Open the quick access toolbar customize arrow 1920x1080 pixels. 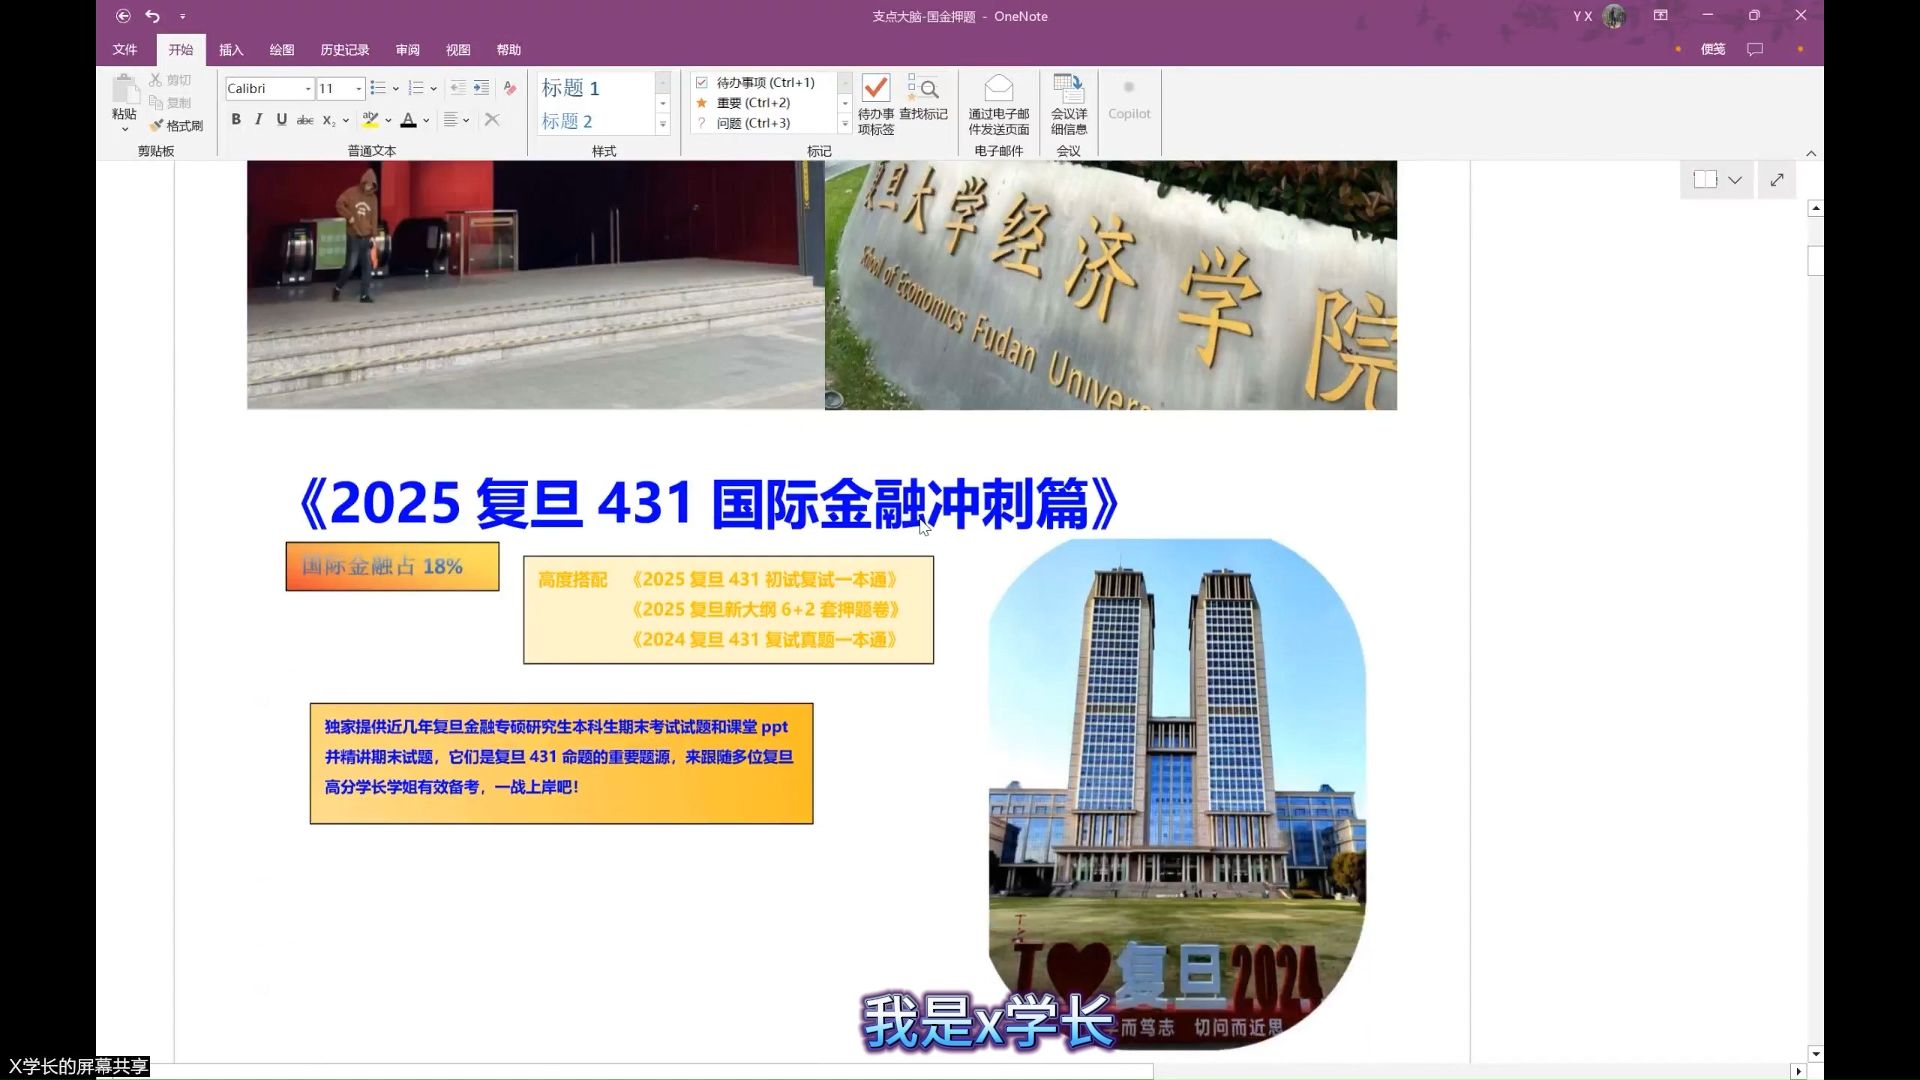(182, 16)
